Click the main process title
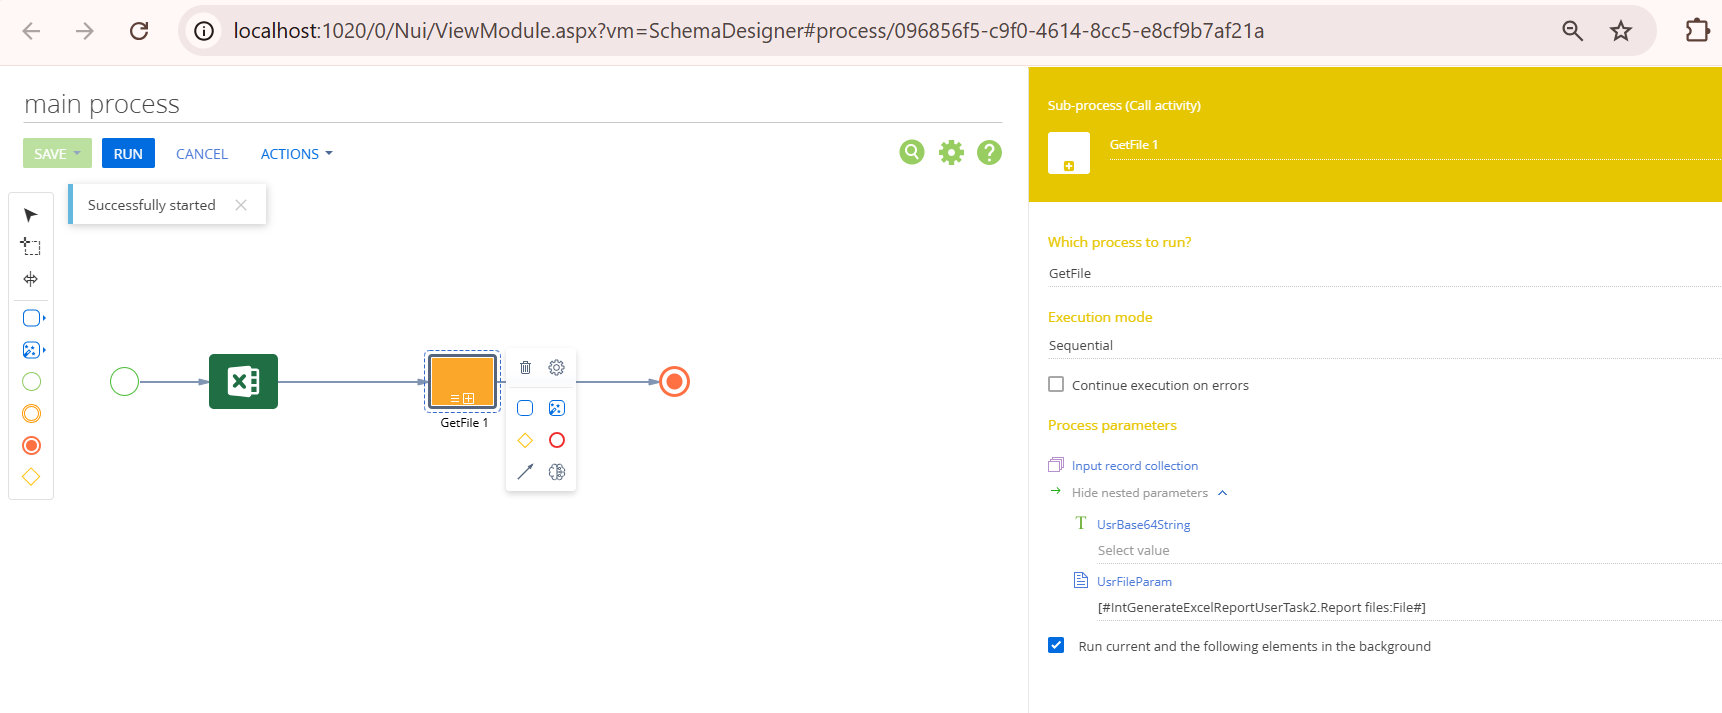 [x=102, y=104]
